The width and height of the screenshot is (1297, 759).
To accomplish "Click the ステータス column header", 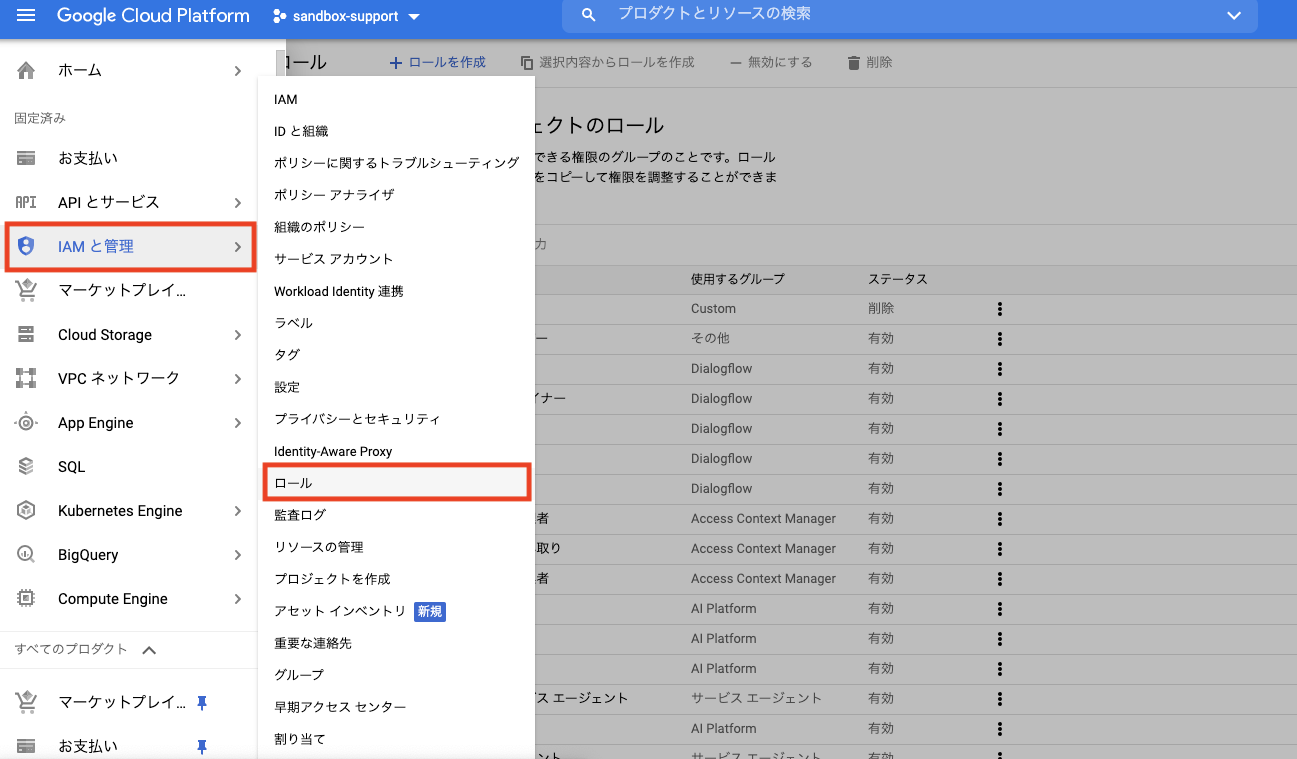I will click(x=898, y=279).
